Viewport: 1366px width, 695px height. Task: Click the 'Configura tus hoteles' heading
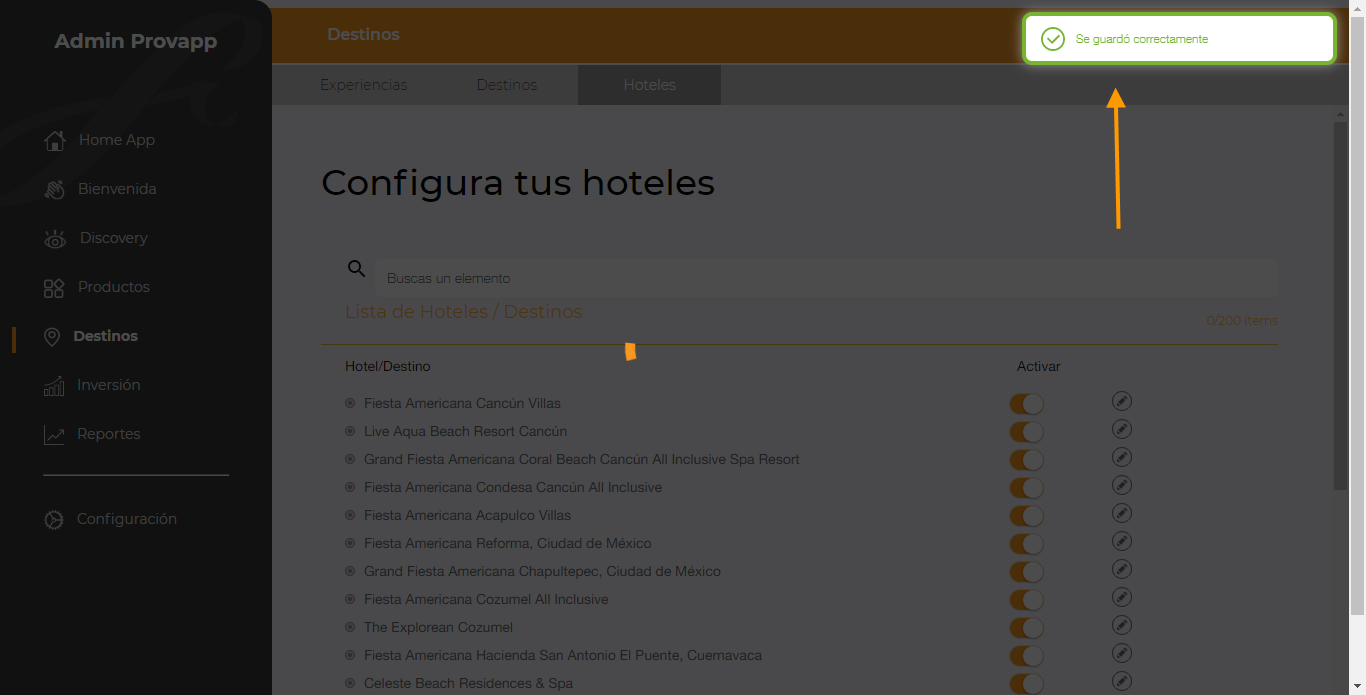click(x=518, y=183)
